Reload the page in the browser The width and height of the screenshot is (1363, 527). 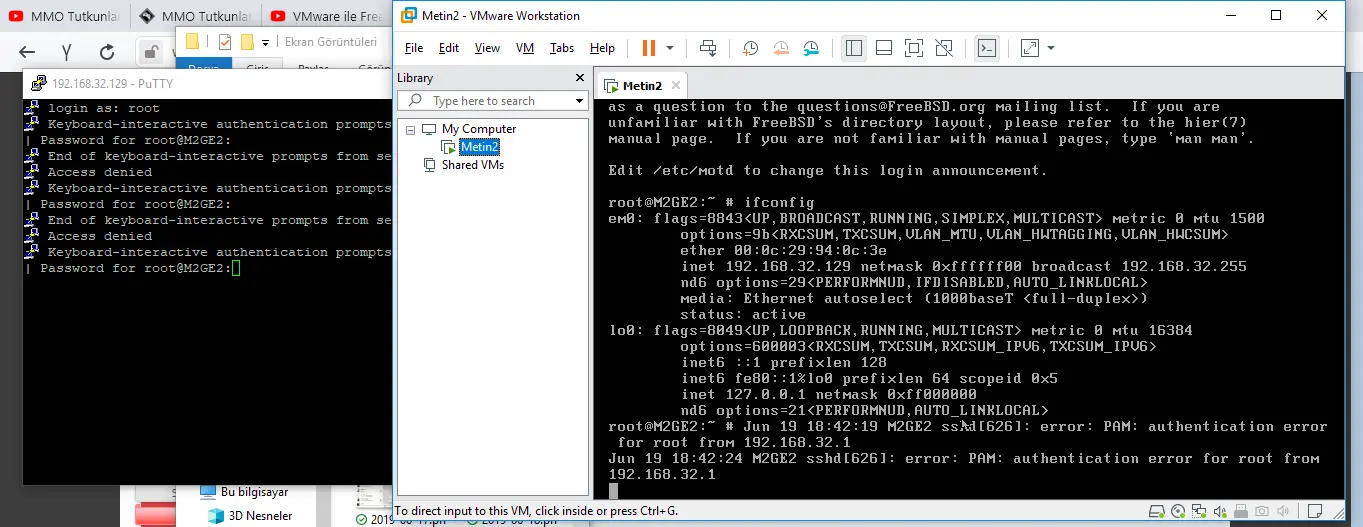coord(107,52)
